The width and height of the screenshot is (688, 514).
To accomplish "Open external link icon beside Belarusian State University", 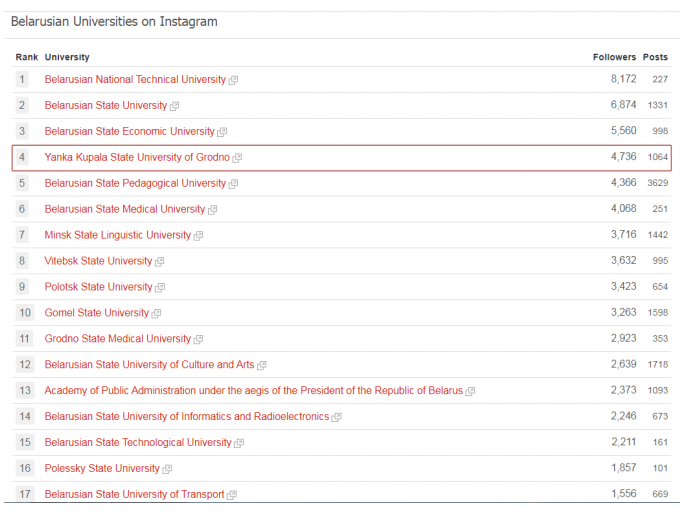I will point(174,106).
